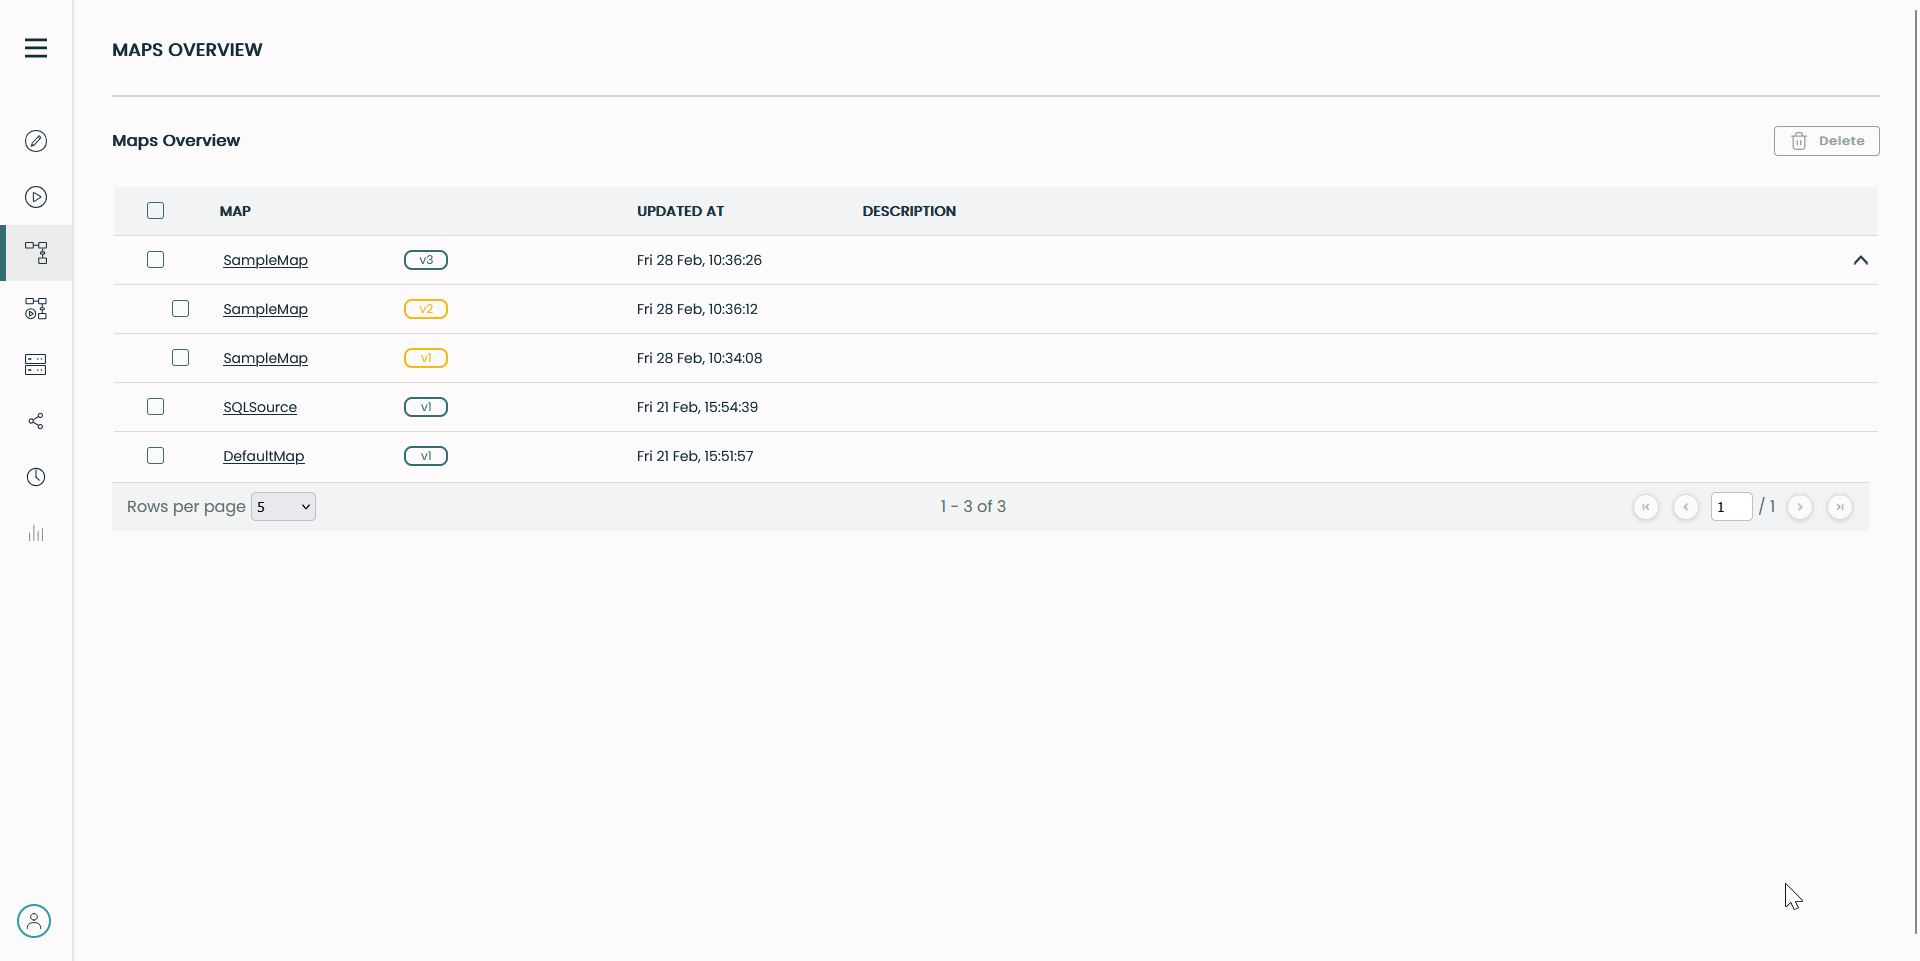Open the SQLSource map link

tap(260, 407)
